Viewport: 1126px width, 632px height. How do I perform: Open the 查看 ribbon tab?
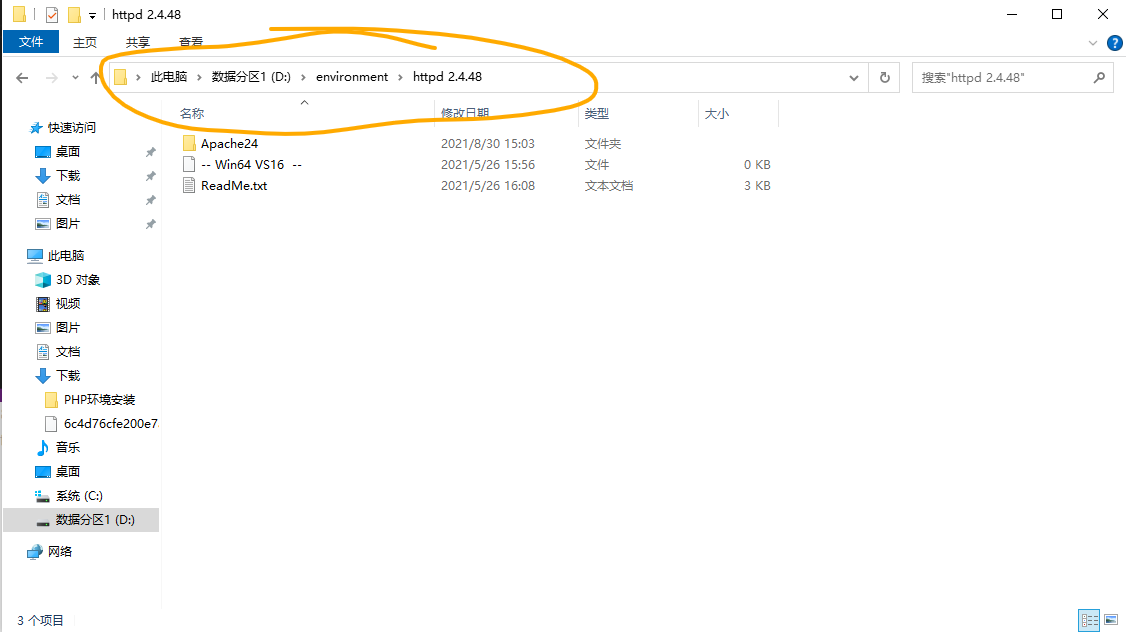click(x=190, y=42)
